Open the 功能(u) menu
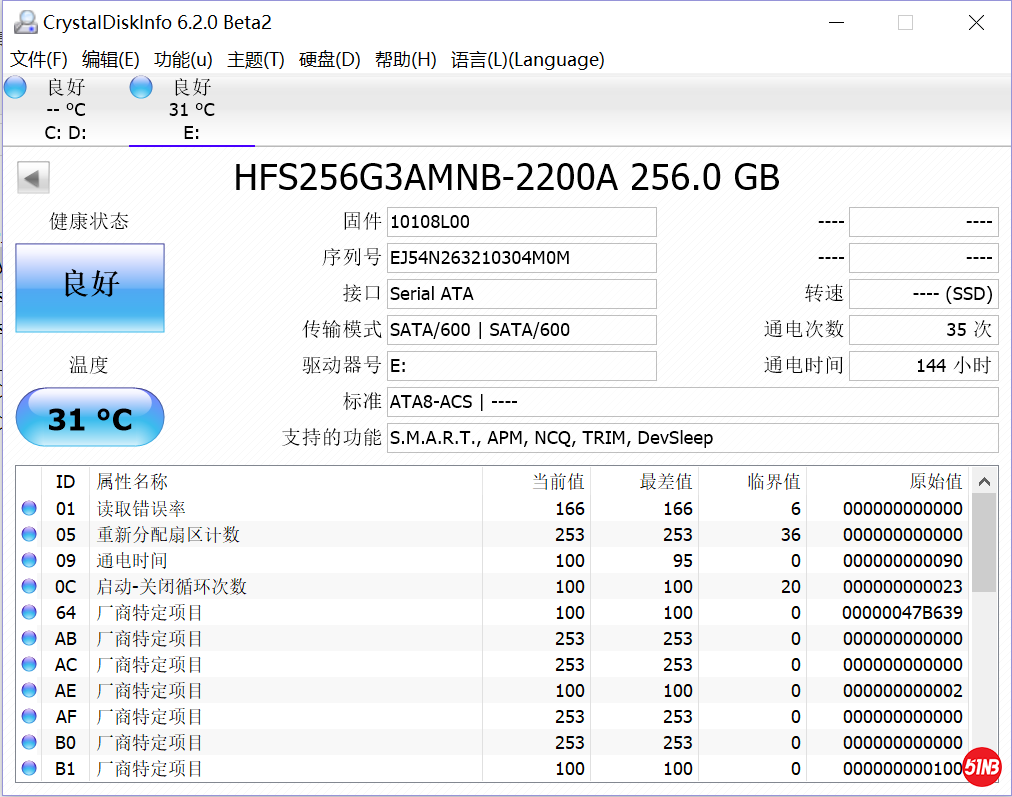Screen dimensions: 1012x797 point(180,60)
